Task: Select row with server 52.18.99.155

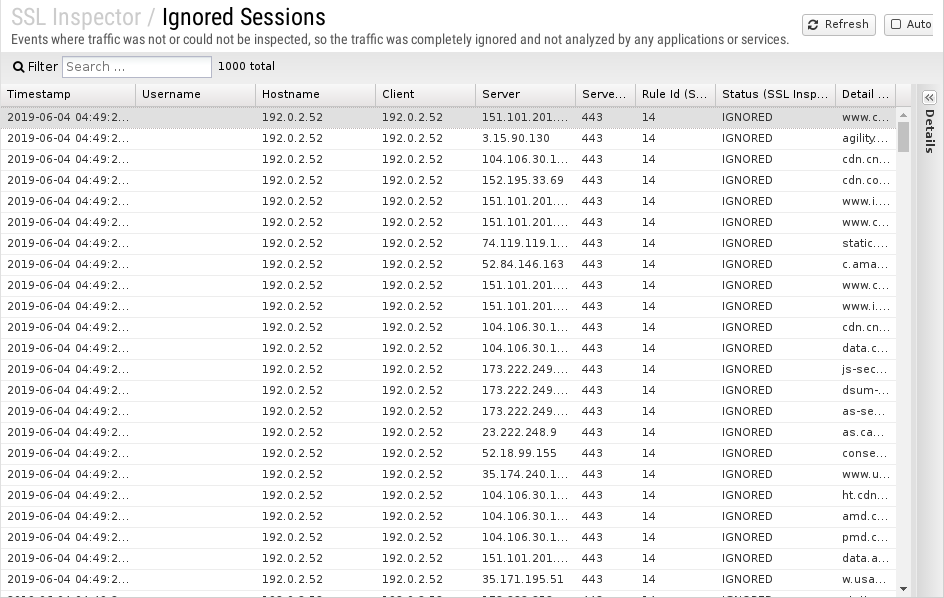Action: [448, 453]
